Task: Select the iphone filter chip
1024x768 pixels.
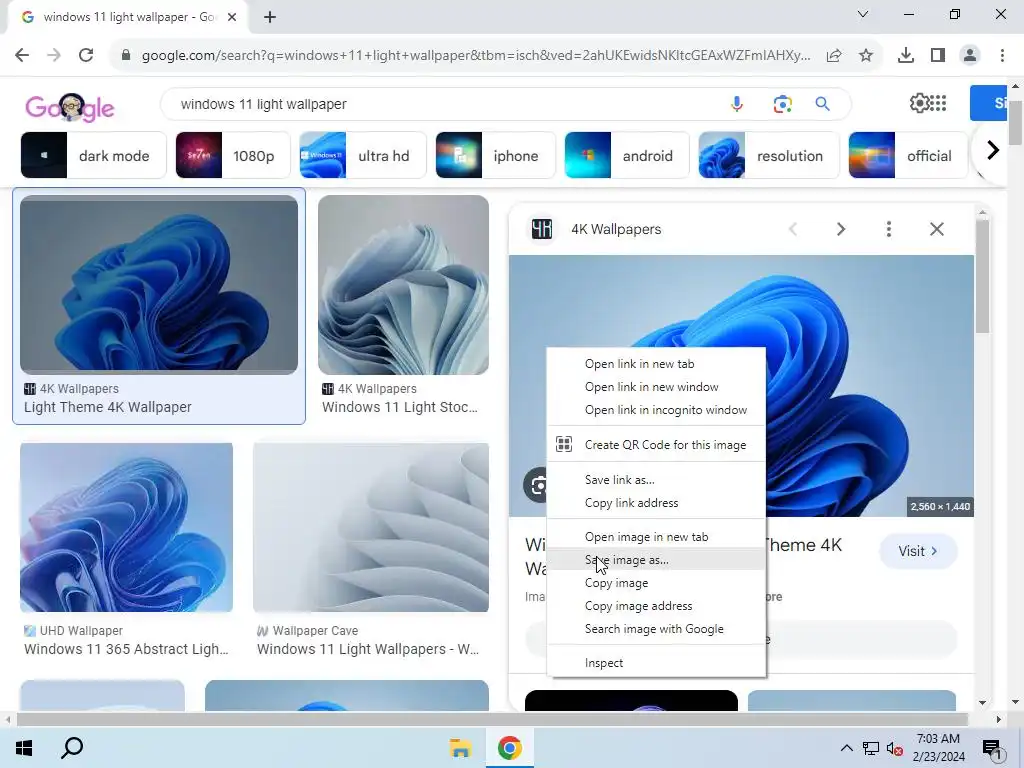Action: [496, 155]
